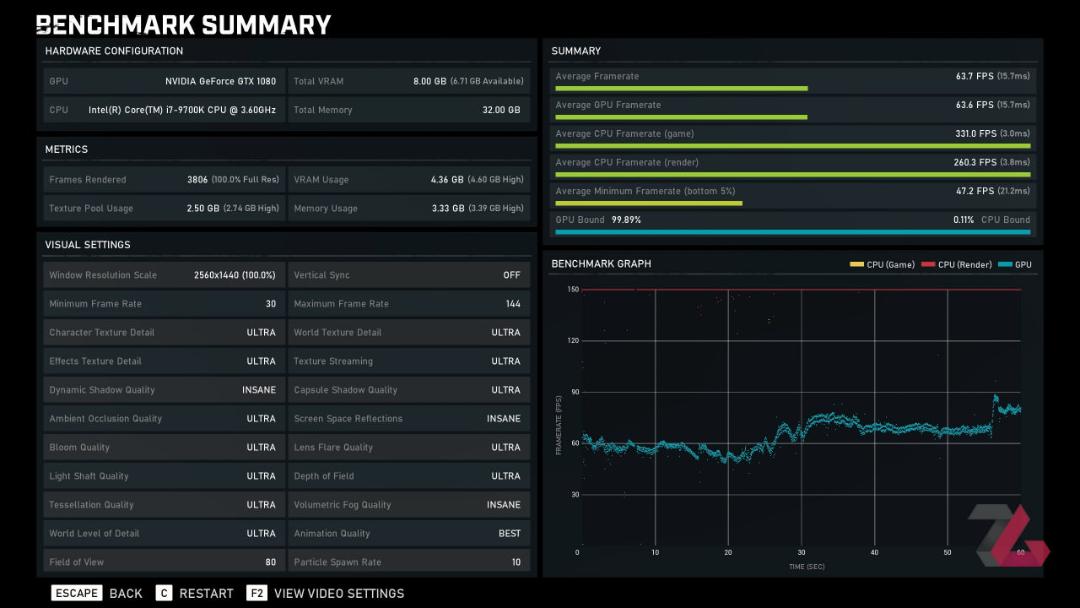Viewport: 1080px width, 608px height.
Task: Click Animation Quality BEST row
Action: click(x=408, y=534)
